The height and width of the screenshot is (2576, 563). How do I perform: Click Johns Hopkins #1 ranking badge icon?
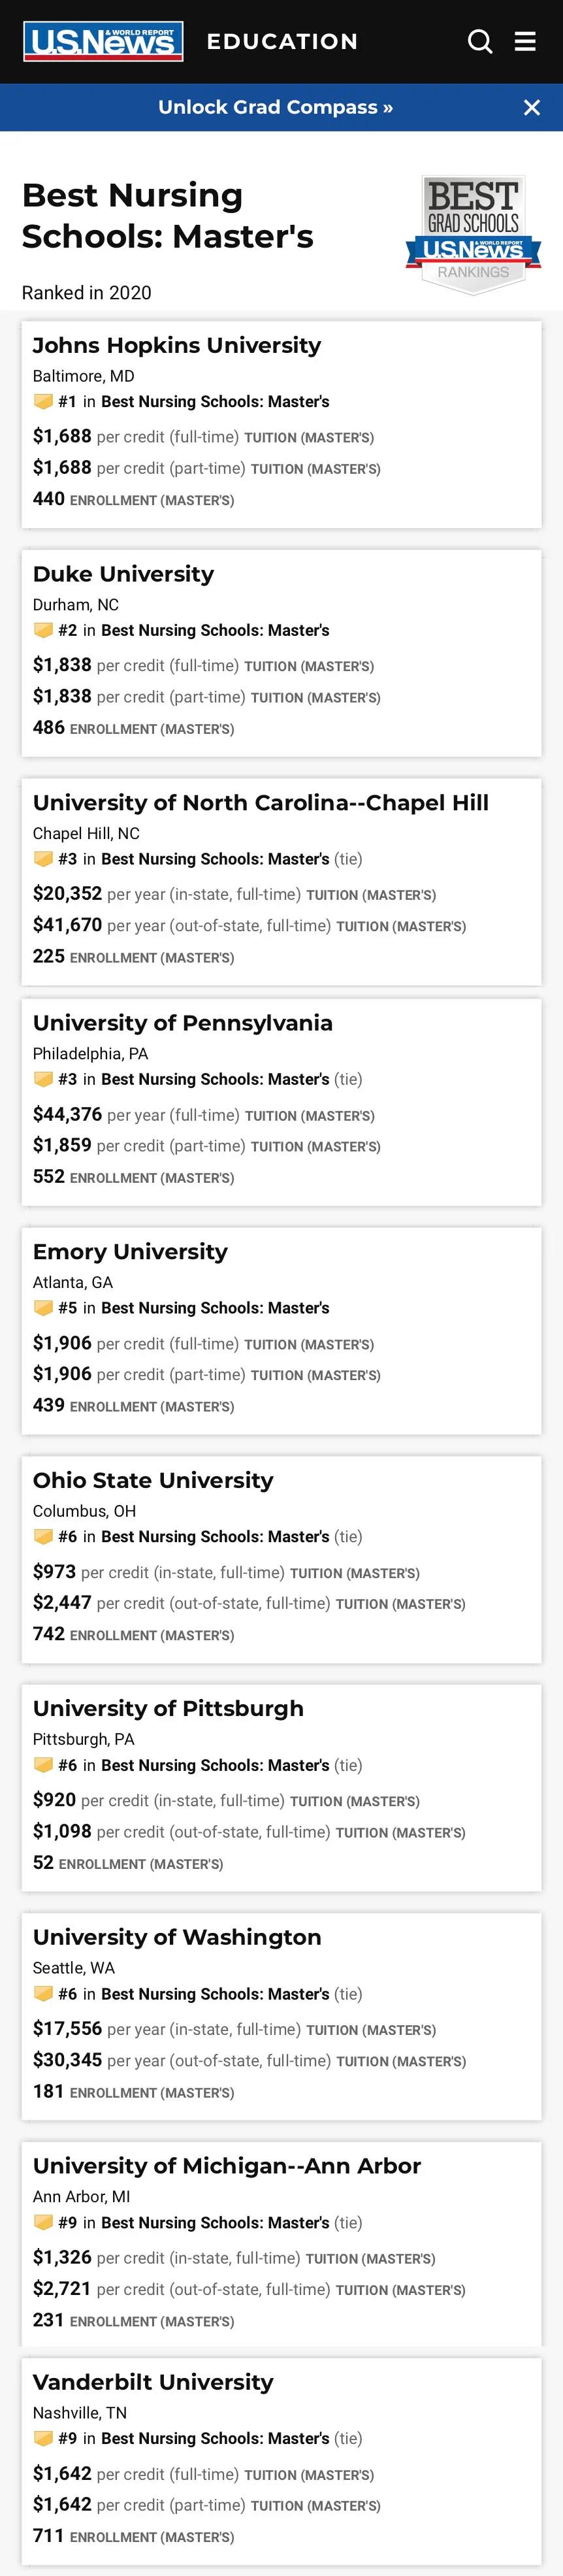[x=43, y=401]
